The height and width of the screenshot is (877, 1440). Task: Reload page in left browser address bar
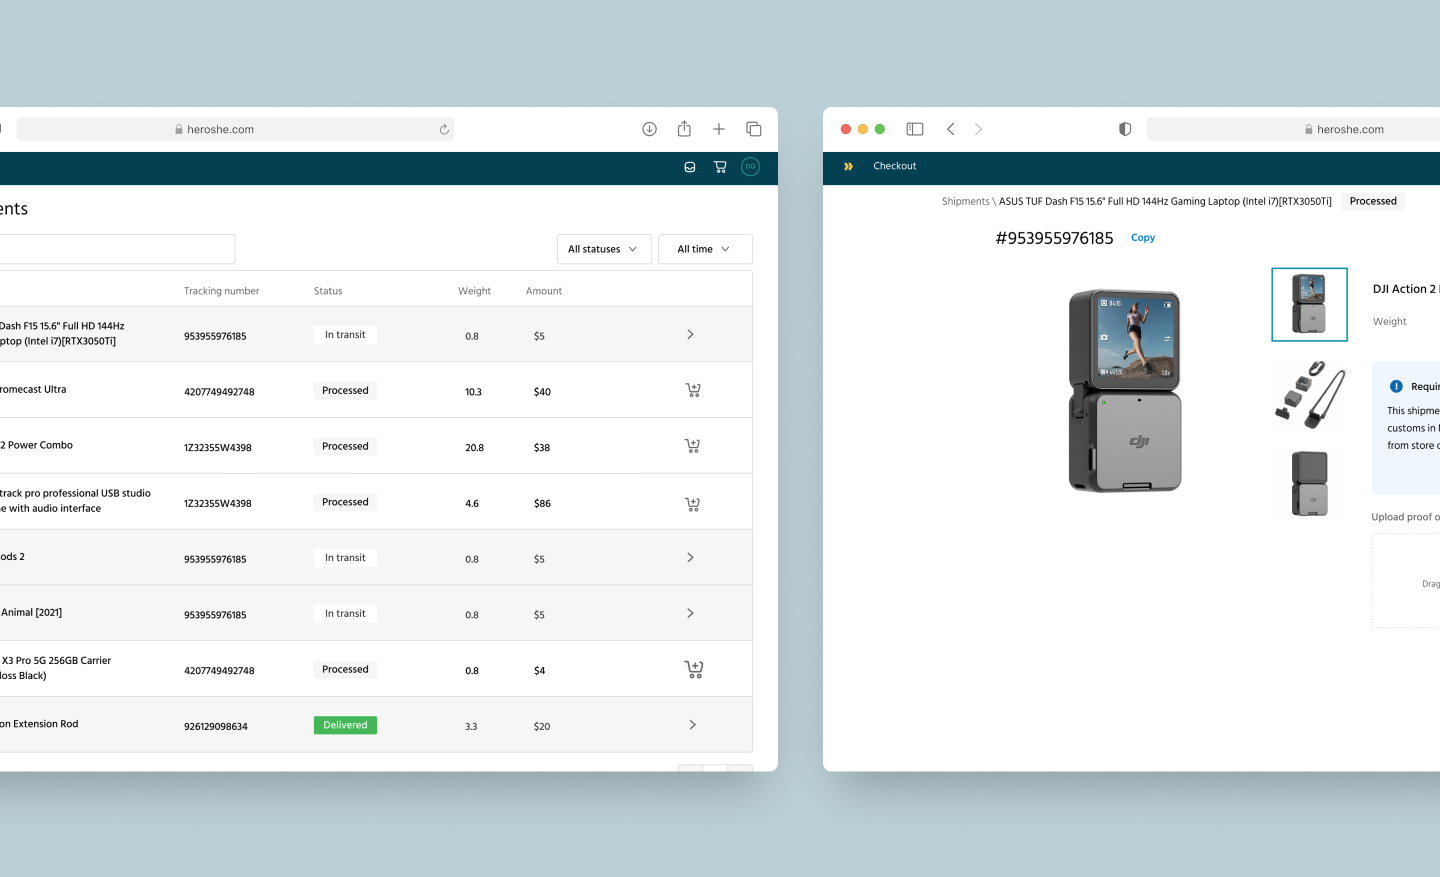(x=444, y=129)
